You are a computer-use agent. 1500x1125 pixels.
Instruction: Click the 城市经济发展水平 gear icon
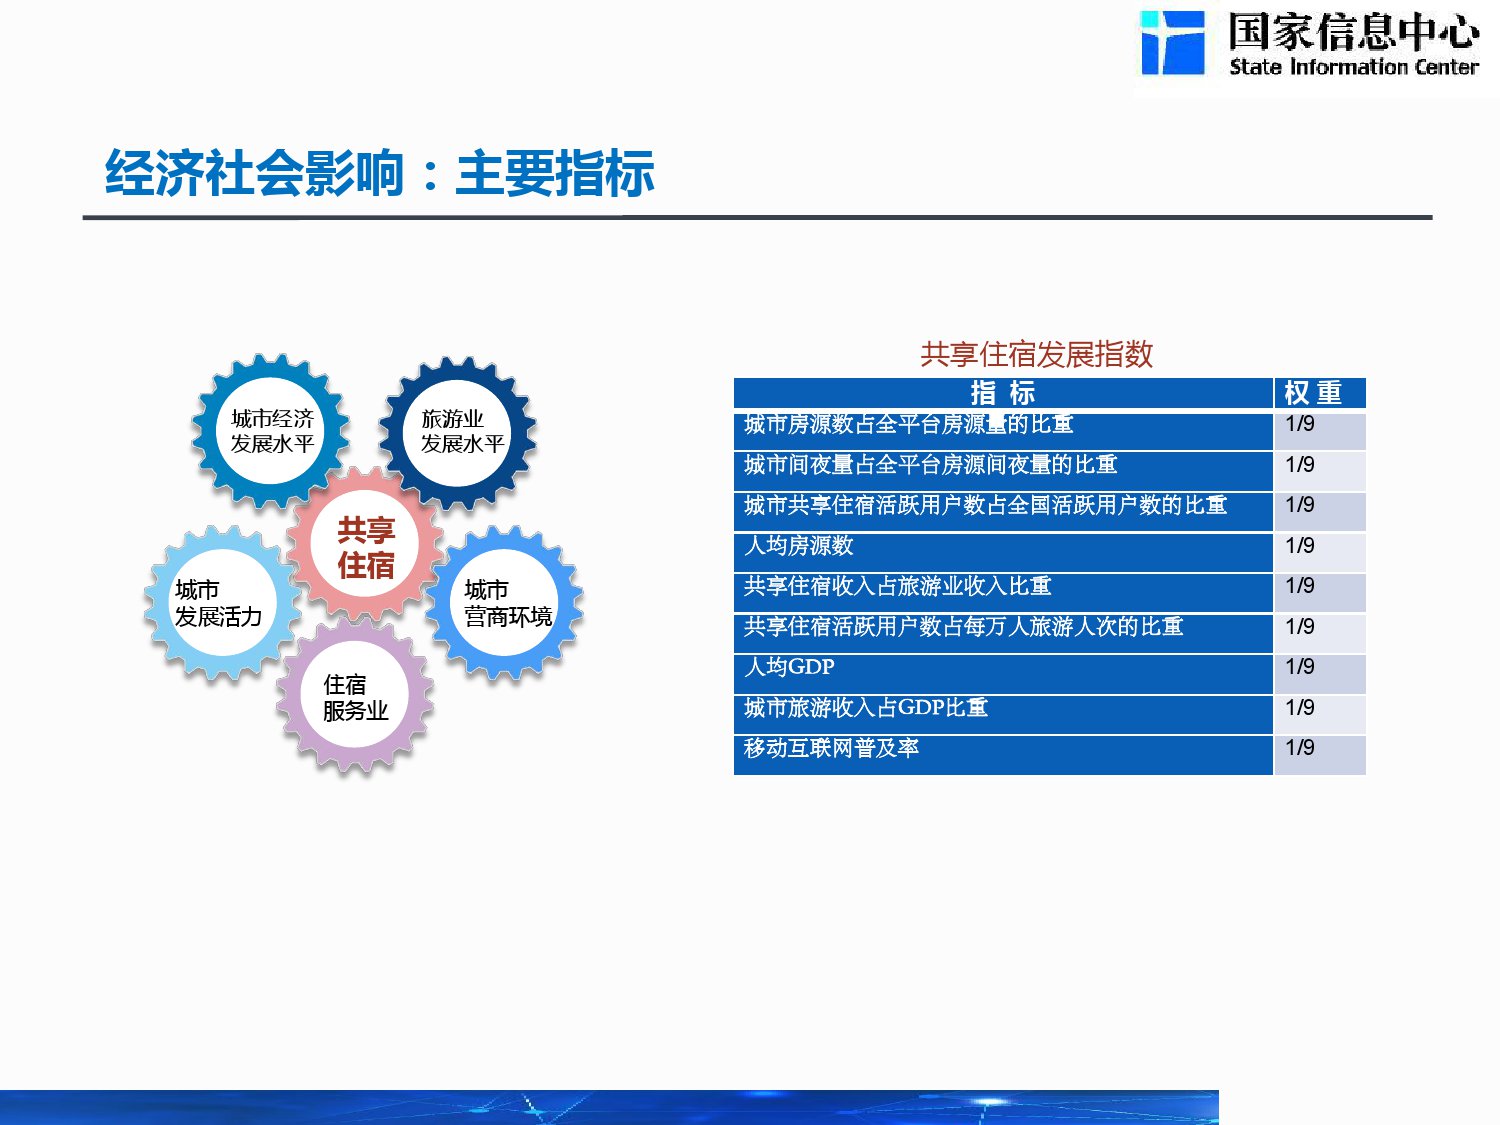(271, 431)
